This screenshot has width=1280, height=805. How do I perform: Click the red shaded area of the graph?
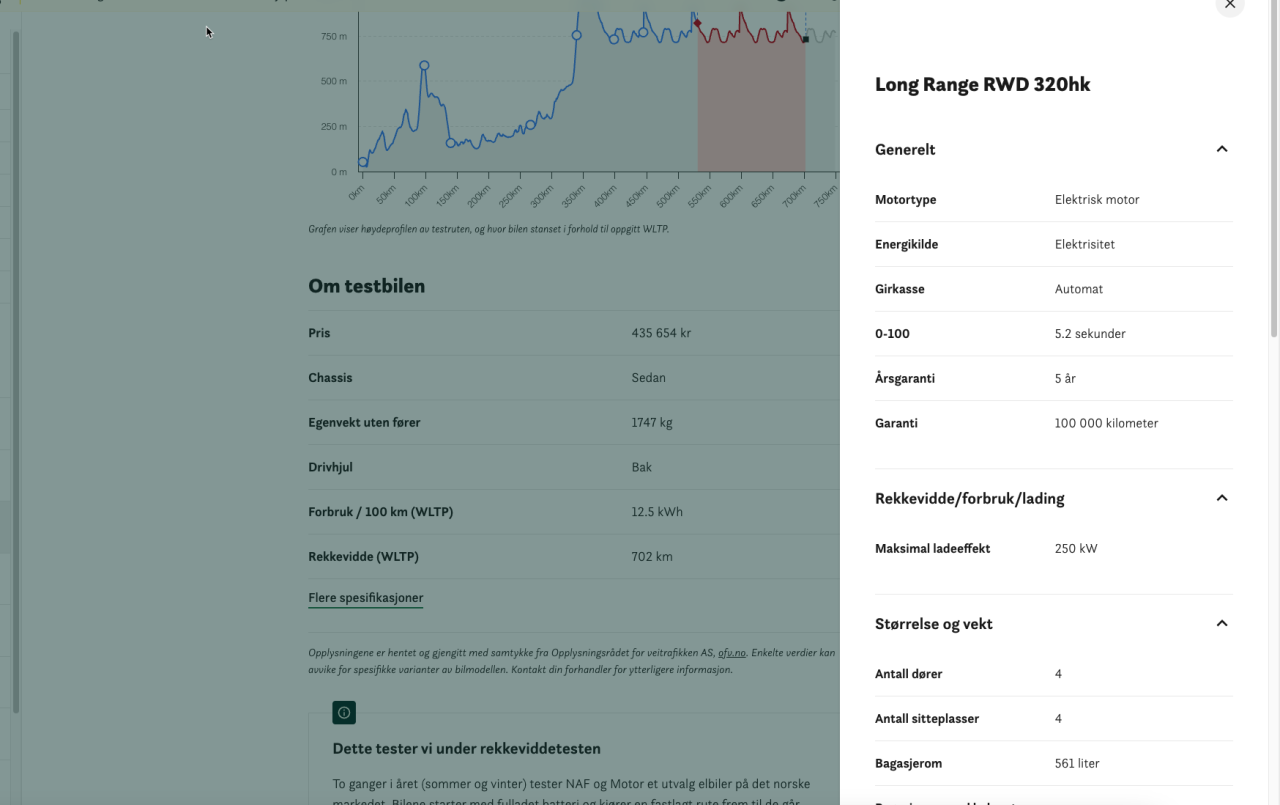(750, 110)
